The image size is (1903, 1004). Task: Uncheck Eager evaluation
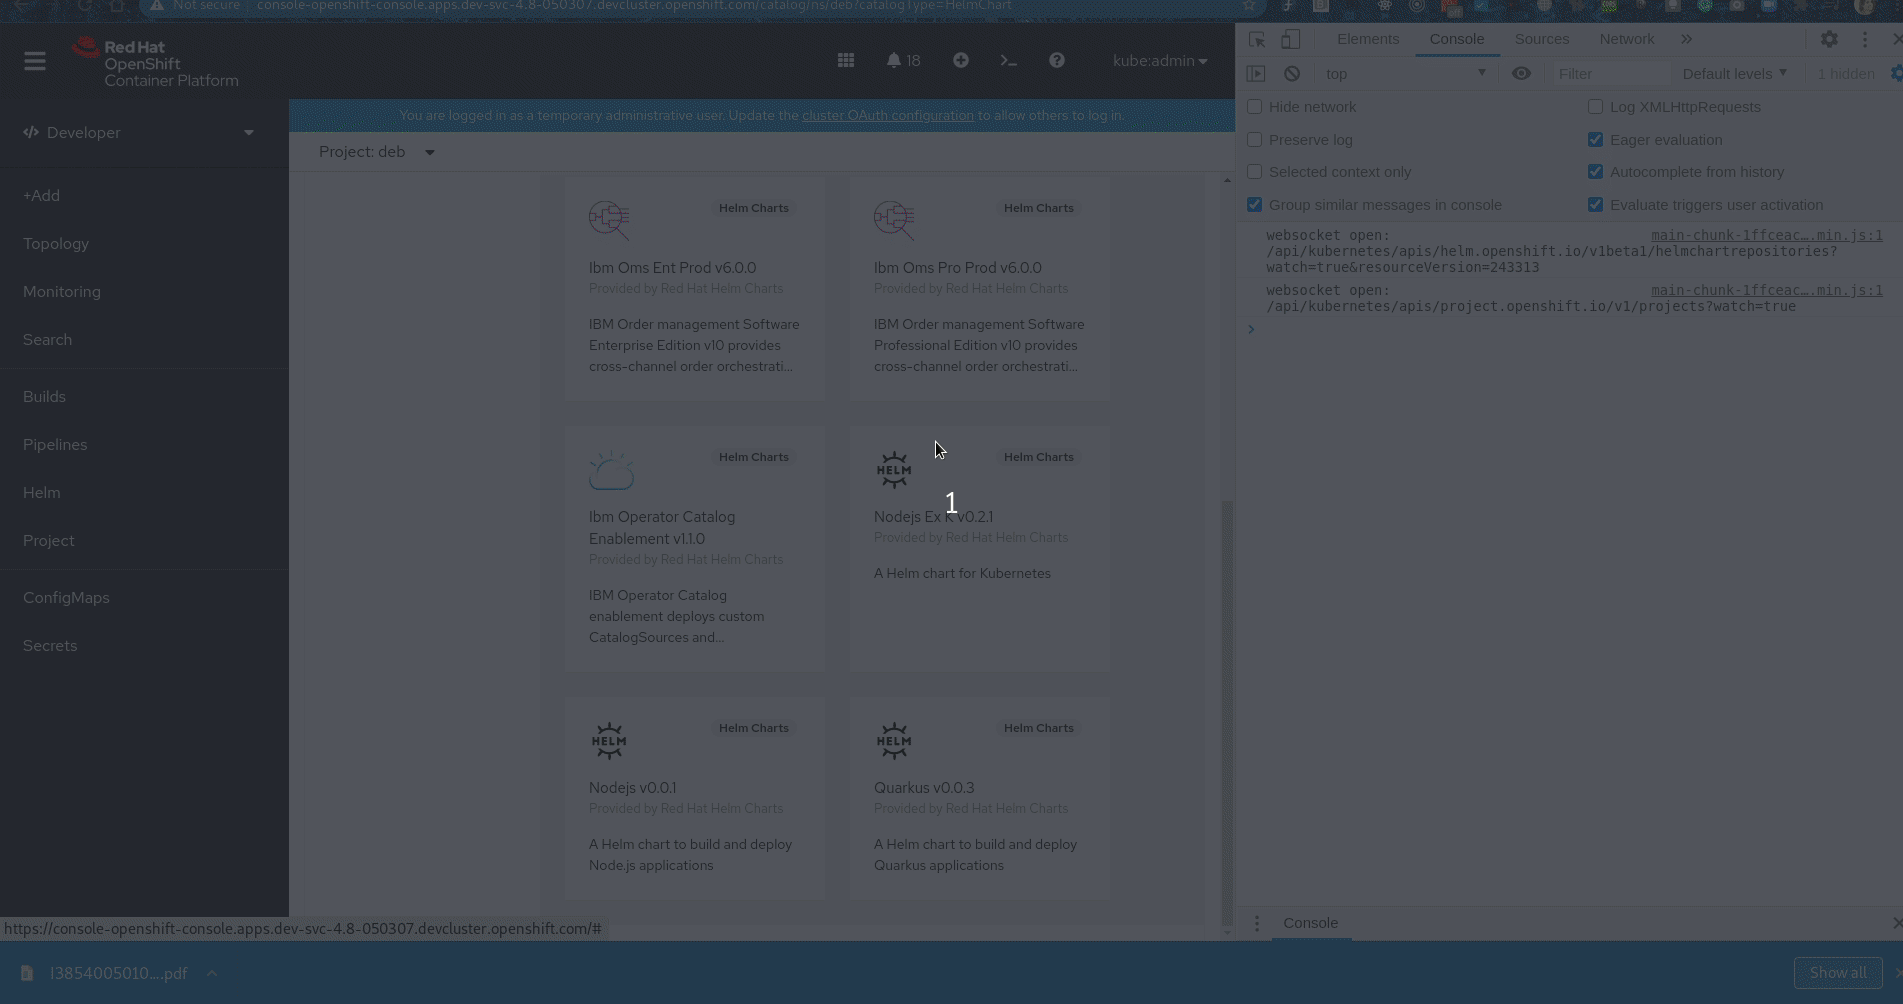(1595, 140)
